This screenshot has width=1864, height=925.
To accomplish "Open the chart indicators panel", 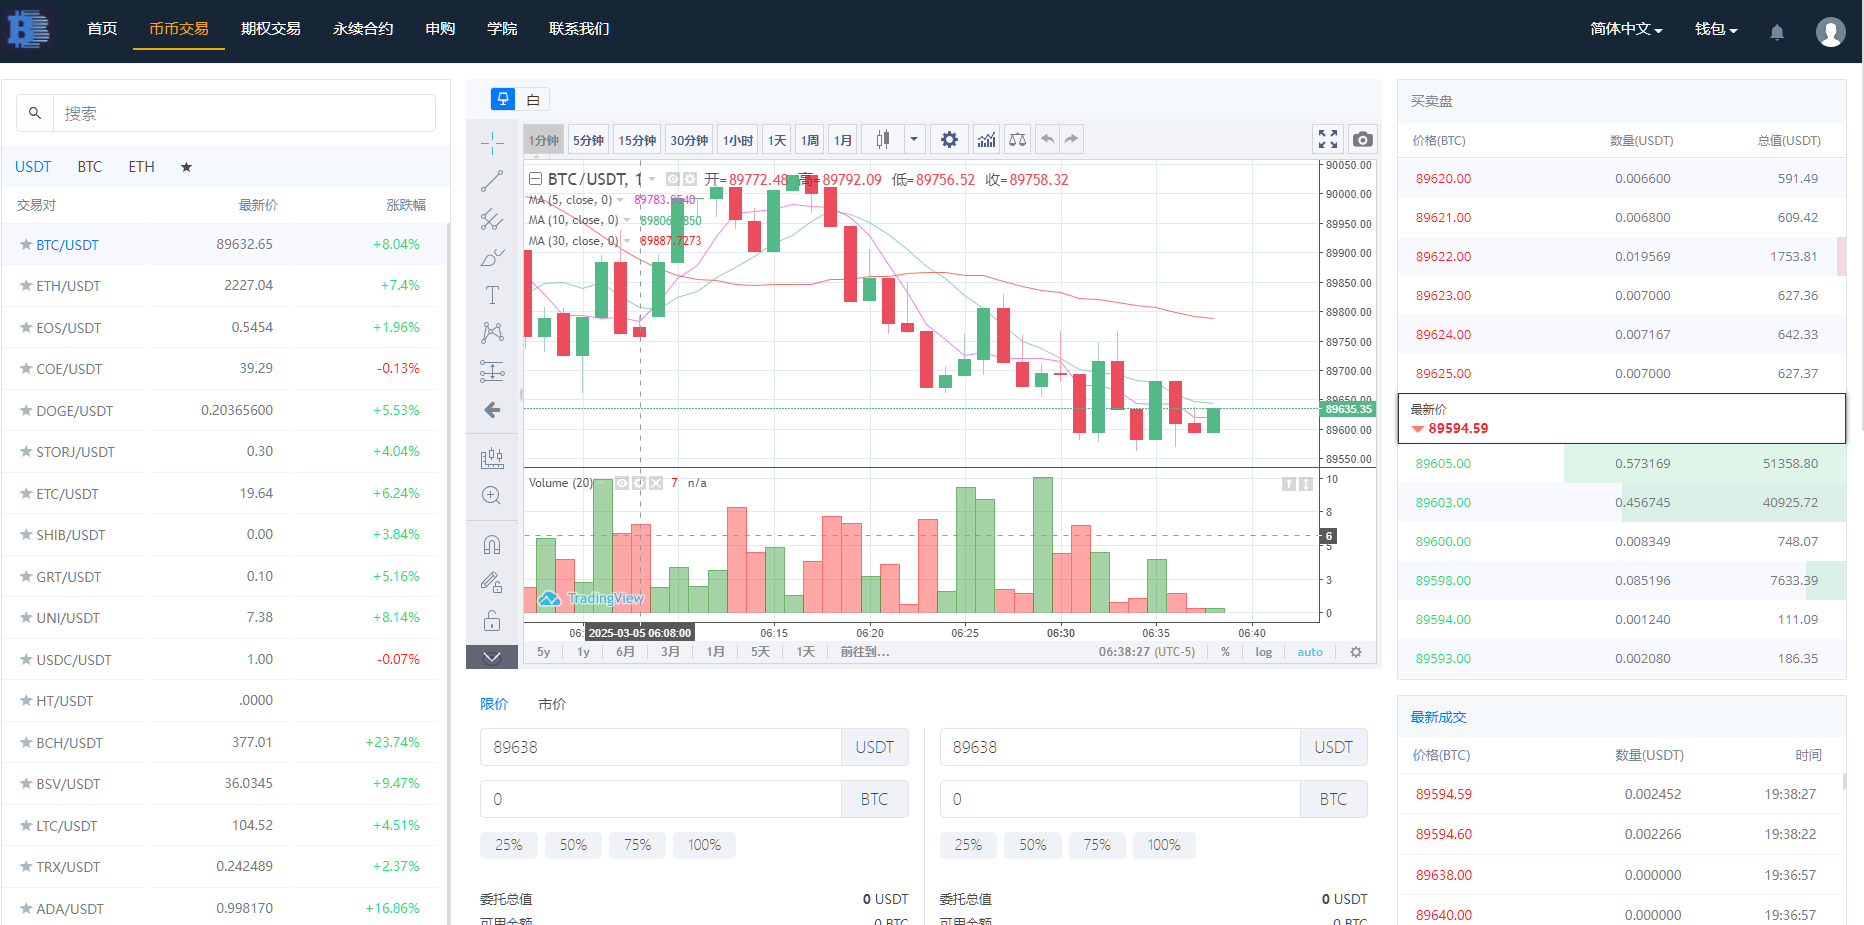I will (986, 140).
